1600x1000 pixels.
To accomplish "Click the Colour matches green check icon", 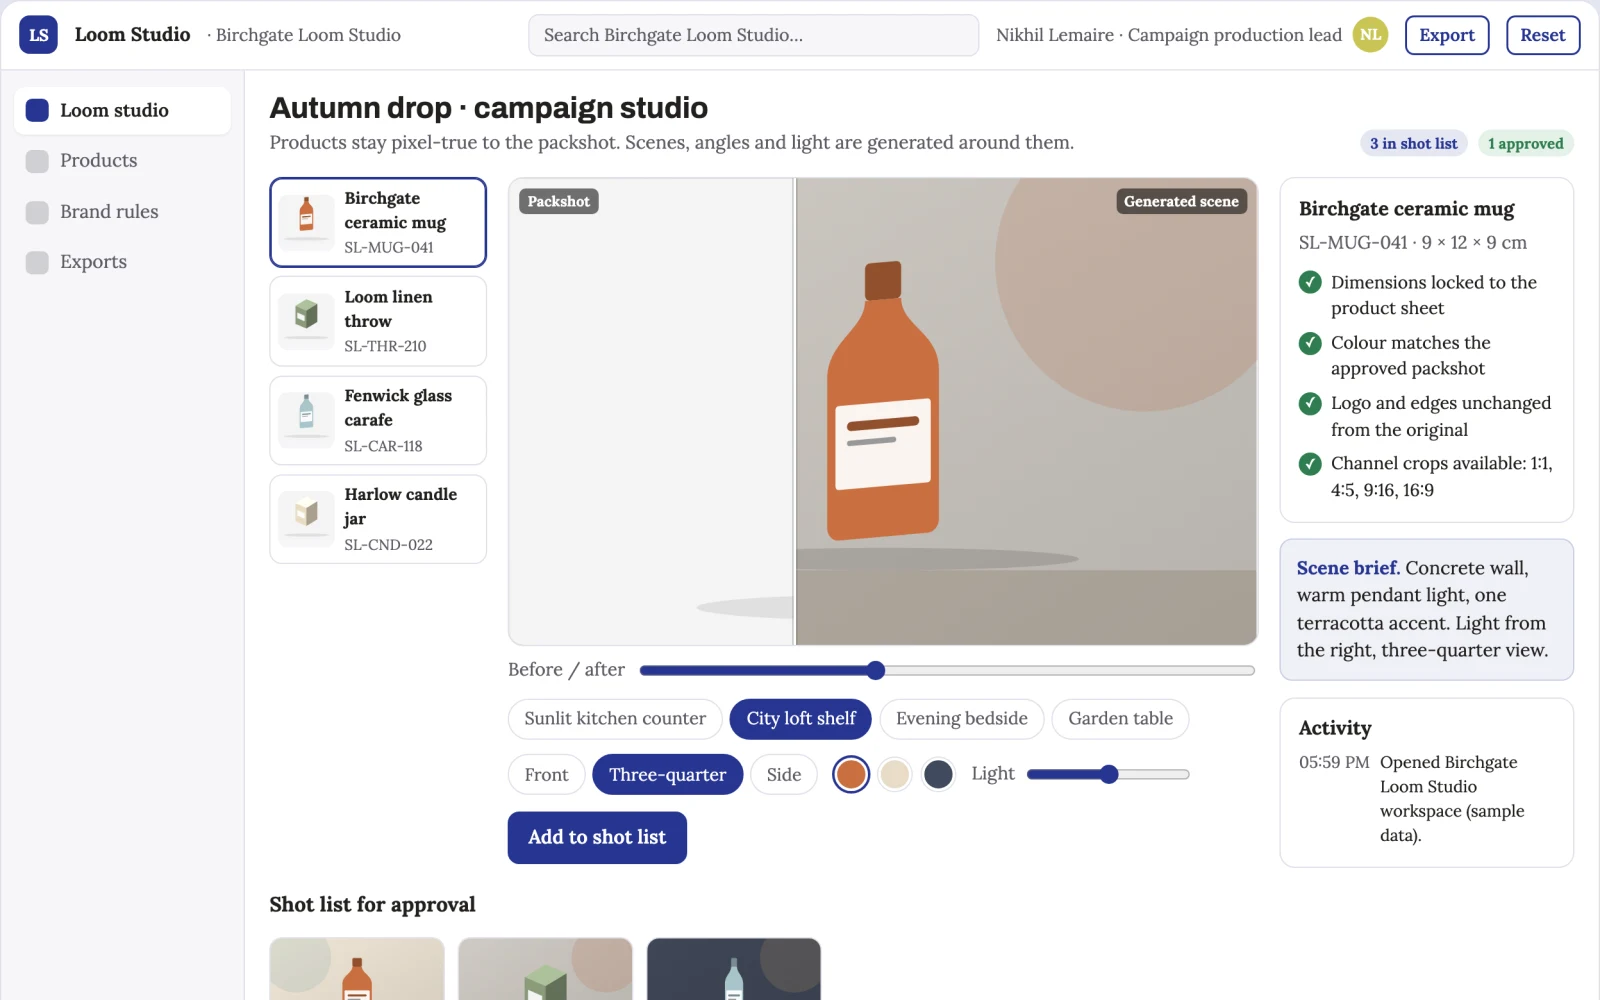I will tap(1310, 343).
